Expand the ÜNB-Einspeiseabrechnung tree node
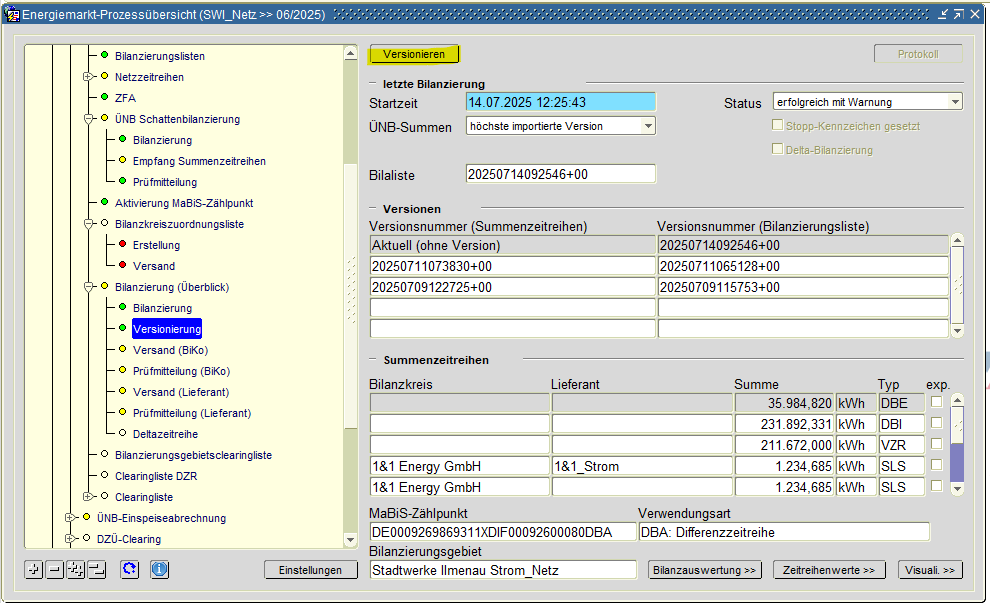990x603 pixels. pos(70,518)
